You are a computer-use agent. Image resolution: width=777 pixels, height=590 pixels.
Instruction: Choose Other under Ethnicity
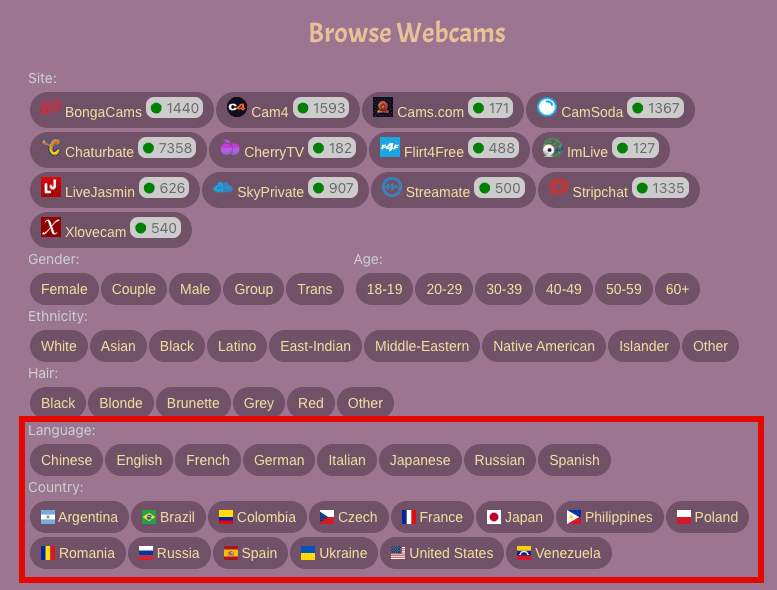pos(710,346)
